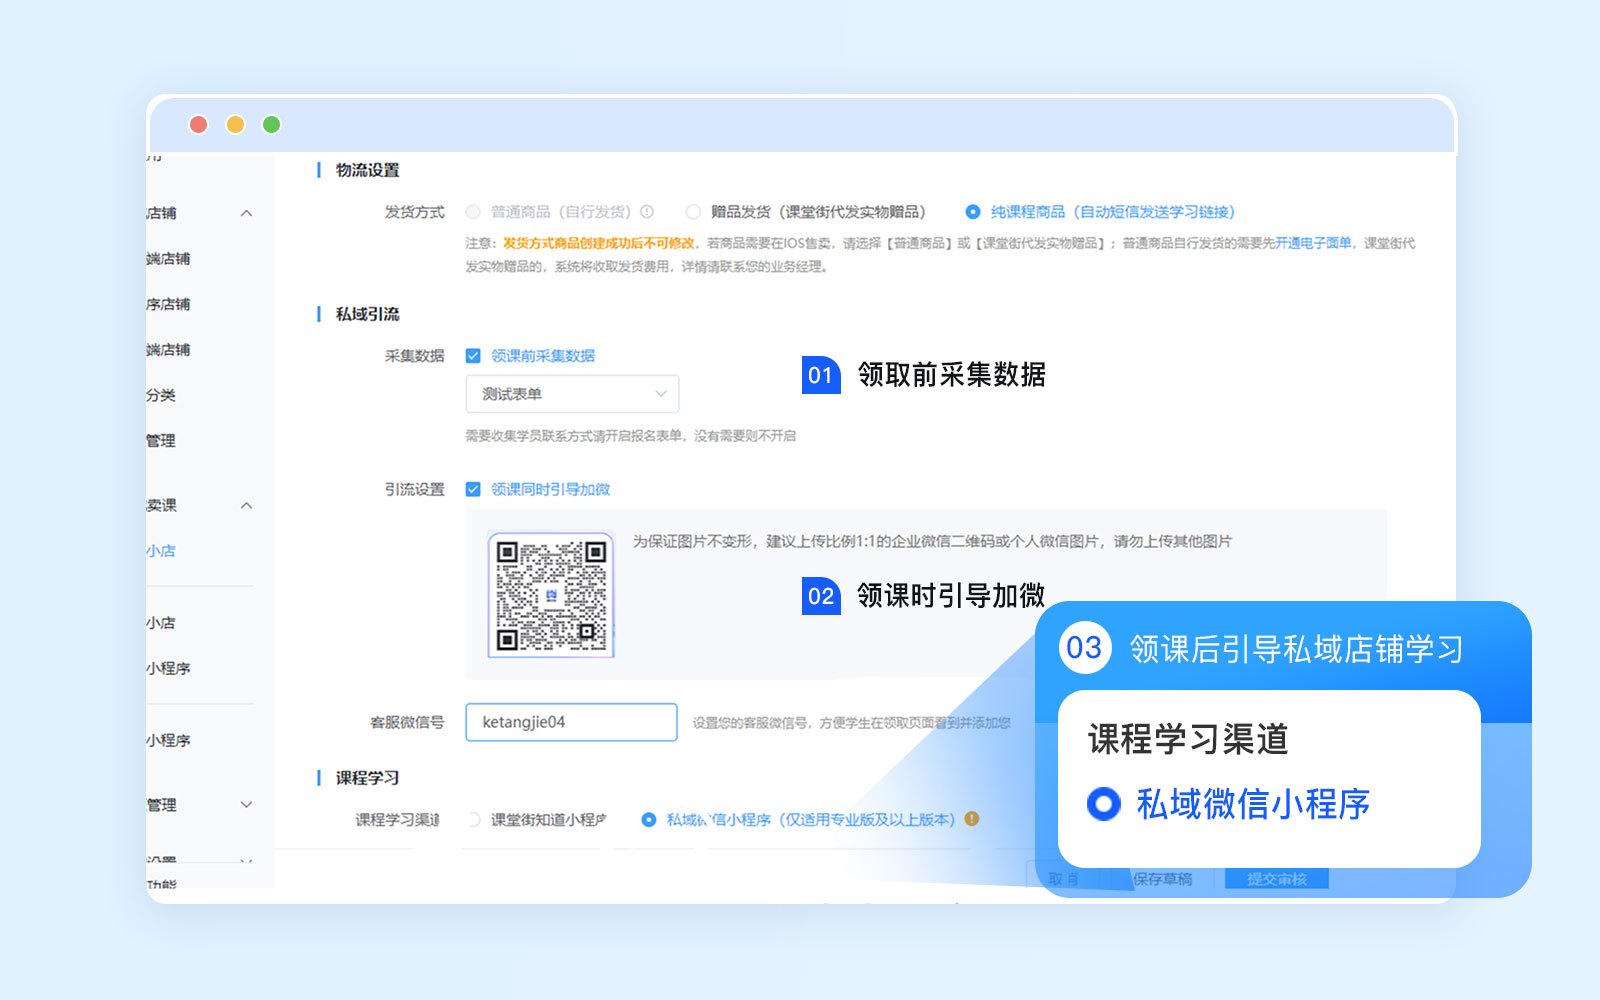The height and width of the screenshot is (1000, 1600).
Task: Open the 测试表单 dropdown
Action: coord(572,394)
